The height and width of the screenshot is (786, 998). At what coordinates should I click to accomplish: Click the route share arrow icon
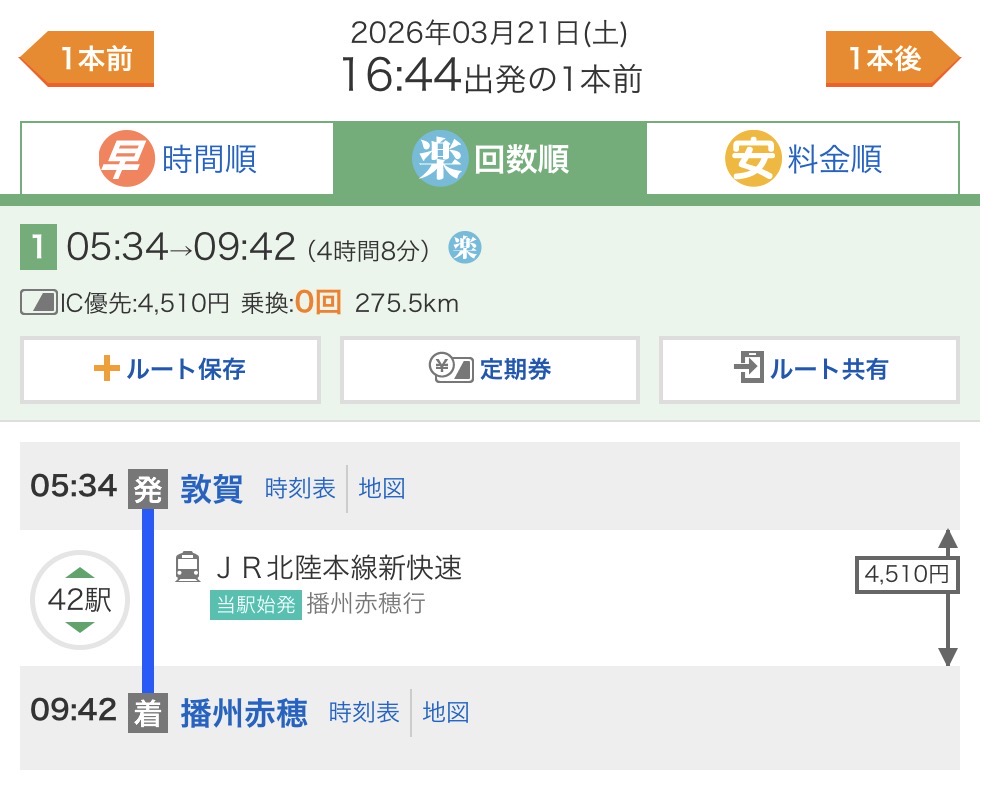point(747,369)
